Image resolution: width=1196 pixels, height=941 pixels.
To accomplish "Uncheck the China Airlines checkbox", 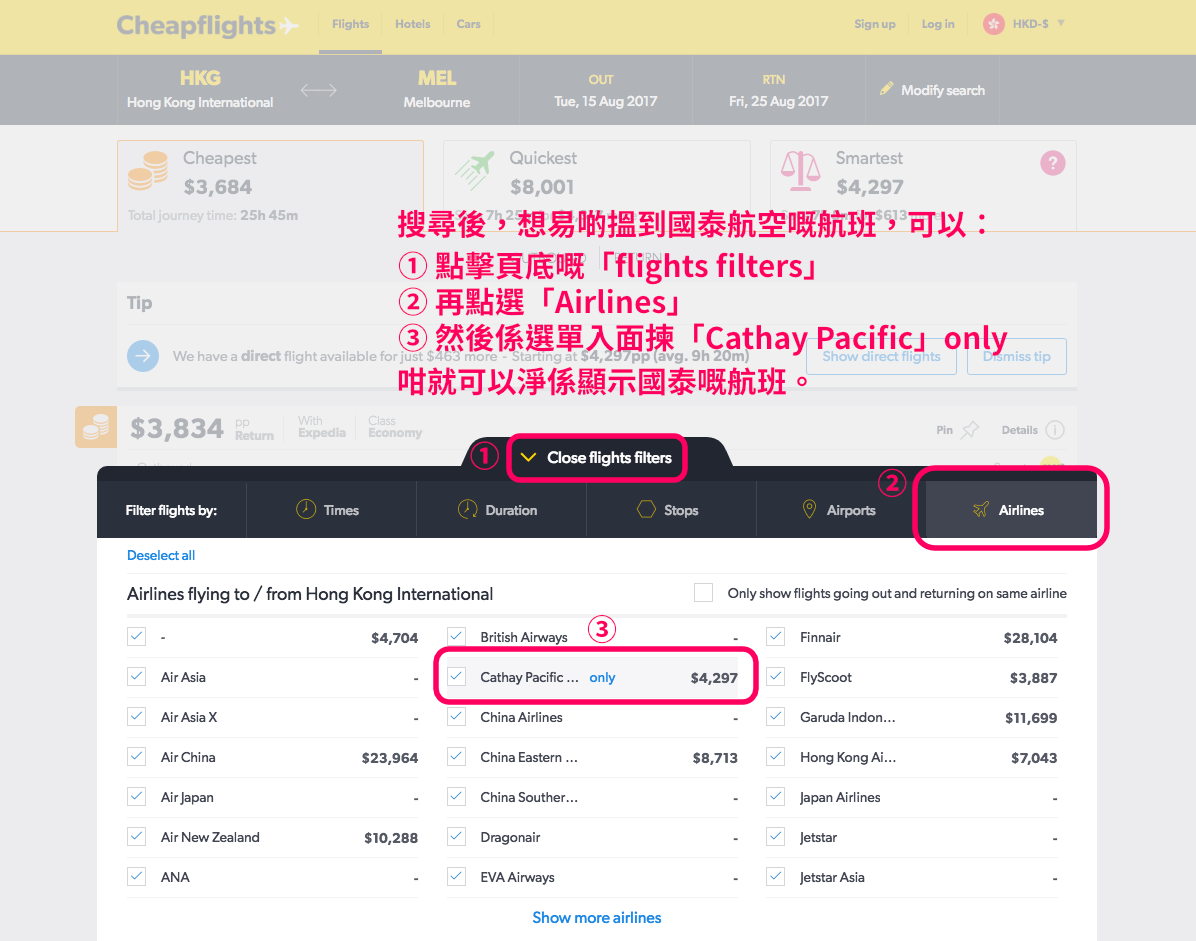I will point(456,717).
